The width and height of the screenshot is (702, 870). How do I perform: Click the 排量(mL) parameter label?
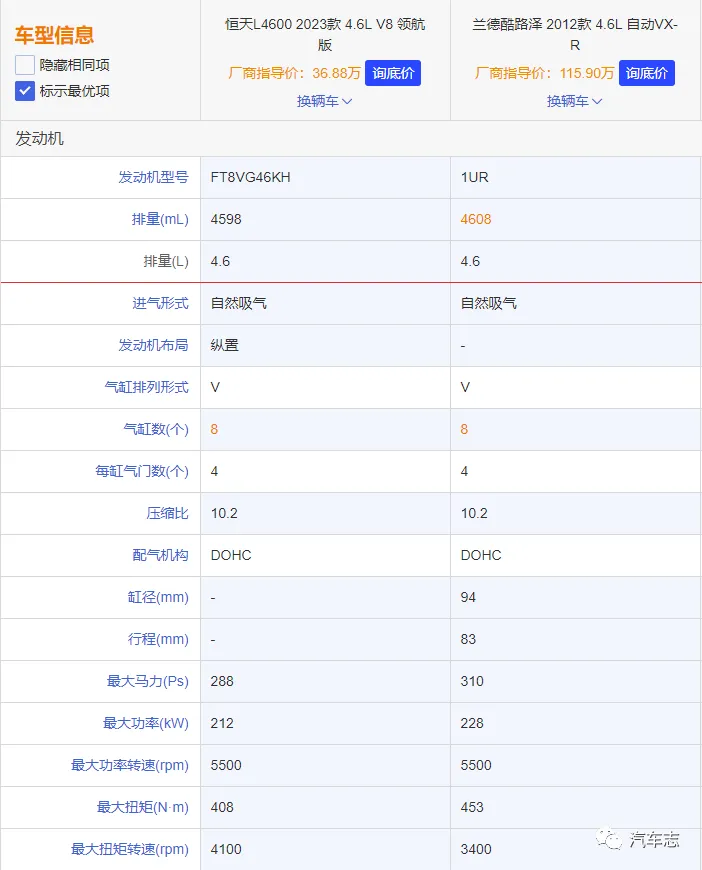click(x=160, y=219)
